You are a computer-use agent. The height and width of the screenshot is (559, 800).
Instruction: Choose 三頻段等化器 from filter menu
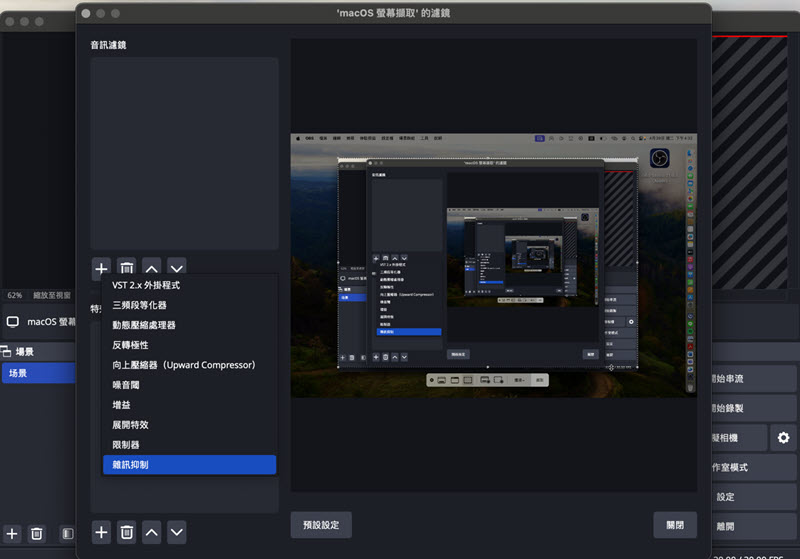coord(190,305)
